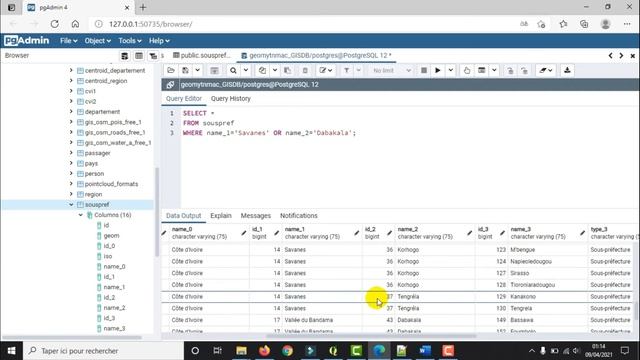Collapse the Columns (16) node
Image resolution: width=640 pixels, height=360 pixels.
point(80,215)
